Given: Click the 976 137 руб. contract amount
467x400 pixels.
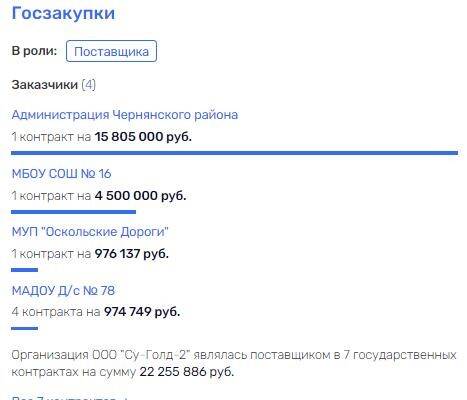Looking at the screenshot, I should coord(132,254).
